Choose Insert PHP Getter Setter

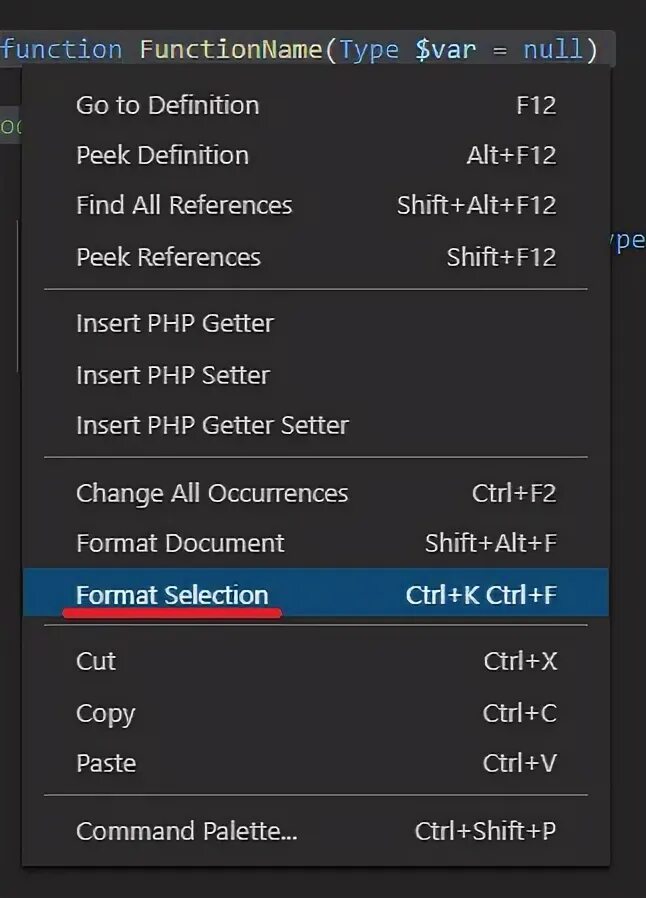(212, 425)
